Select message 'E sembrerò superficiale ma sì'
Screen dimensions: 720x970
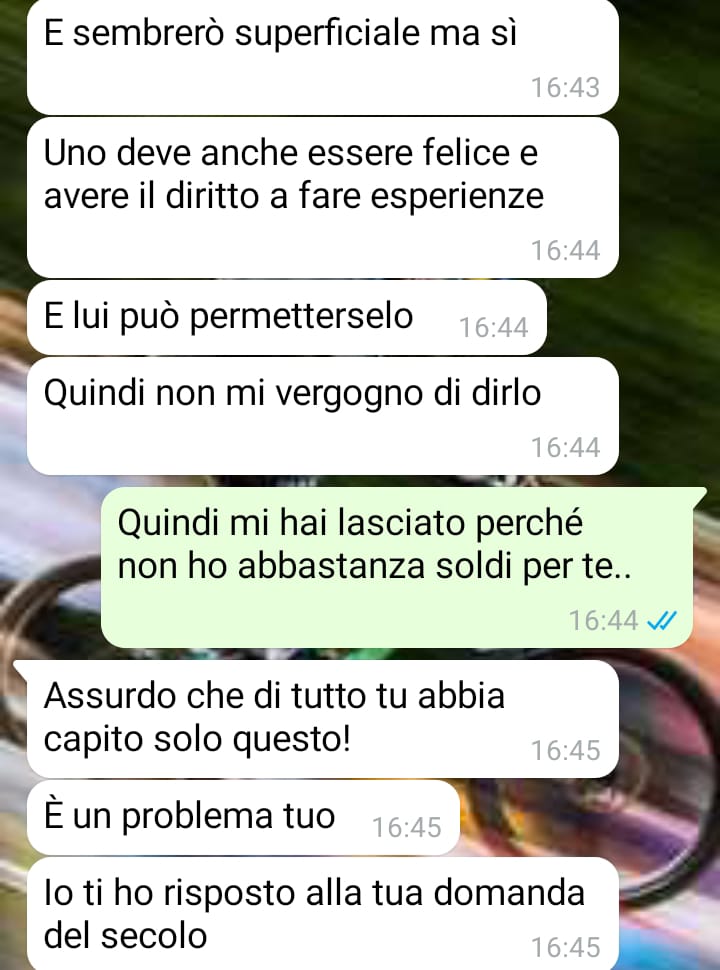(323, 57)
